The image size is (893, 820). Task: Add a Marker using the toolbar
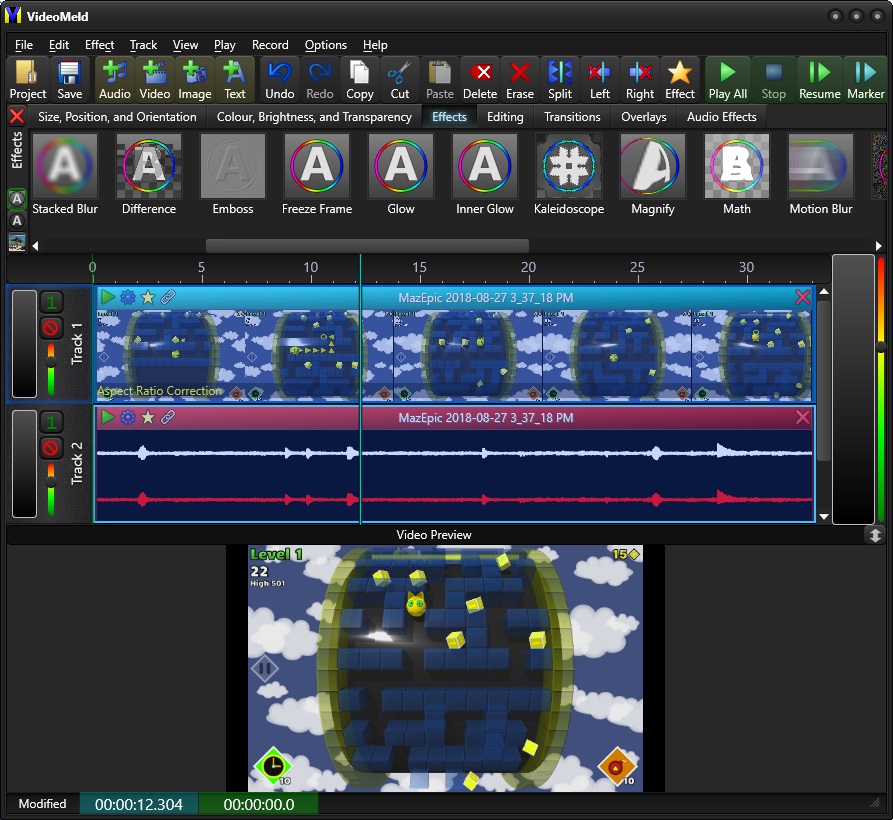pyautogui.click(x=866, y=79)
